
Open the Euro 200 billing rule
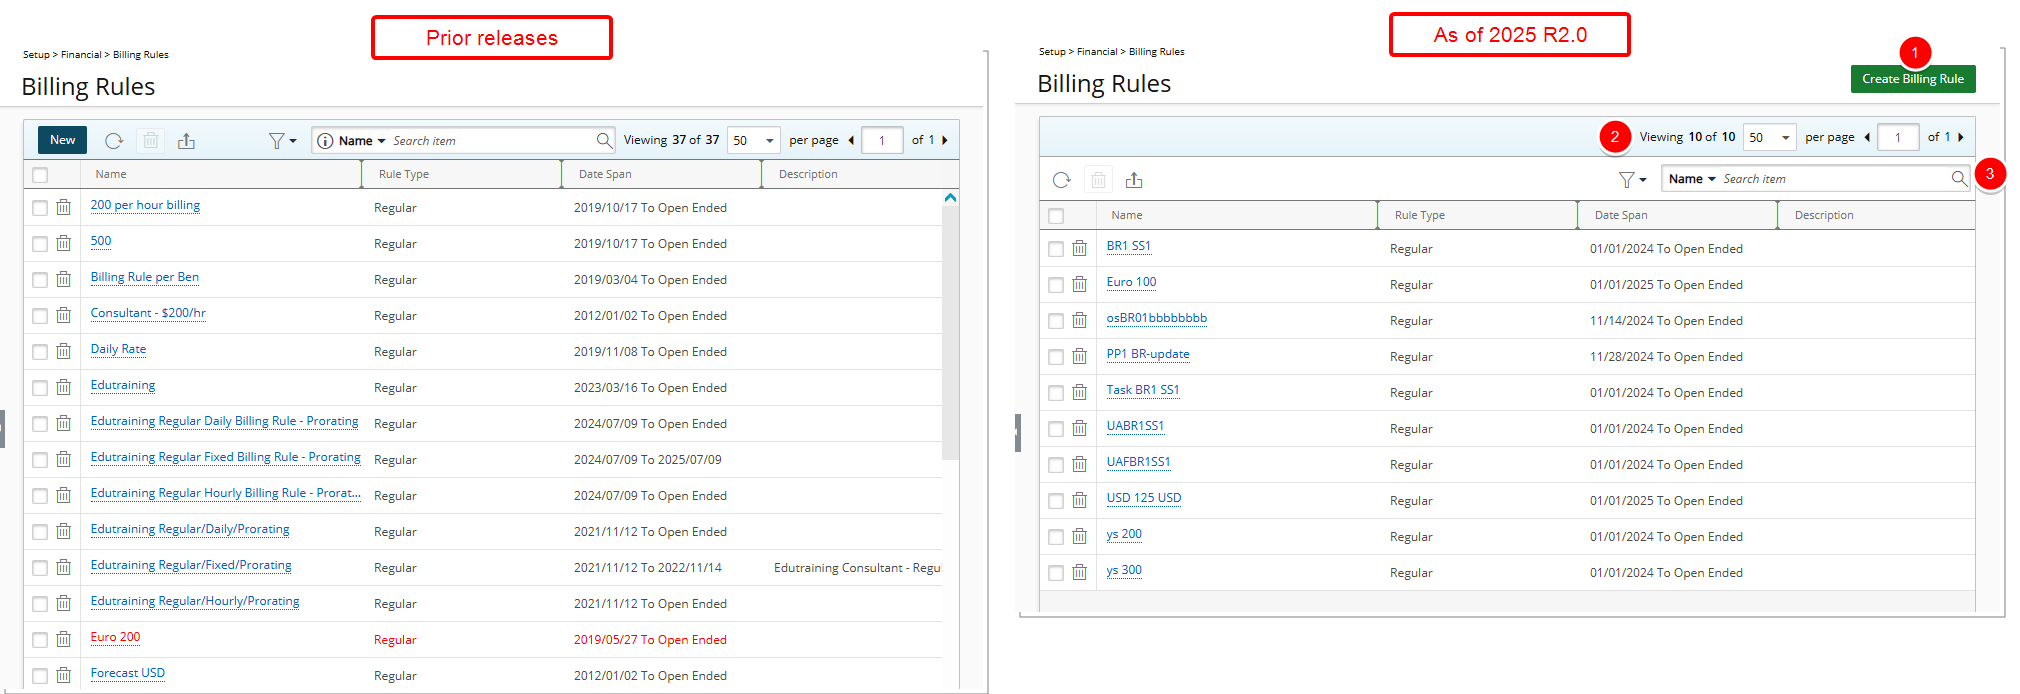[x=115, y=637]
